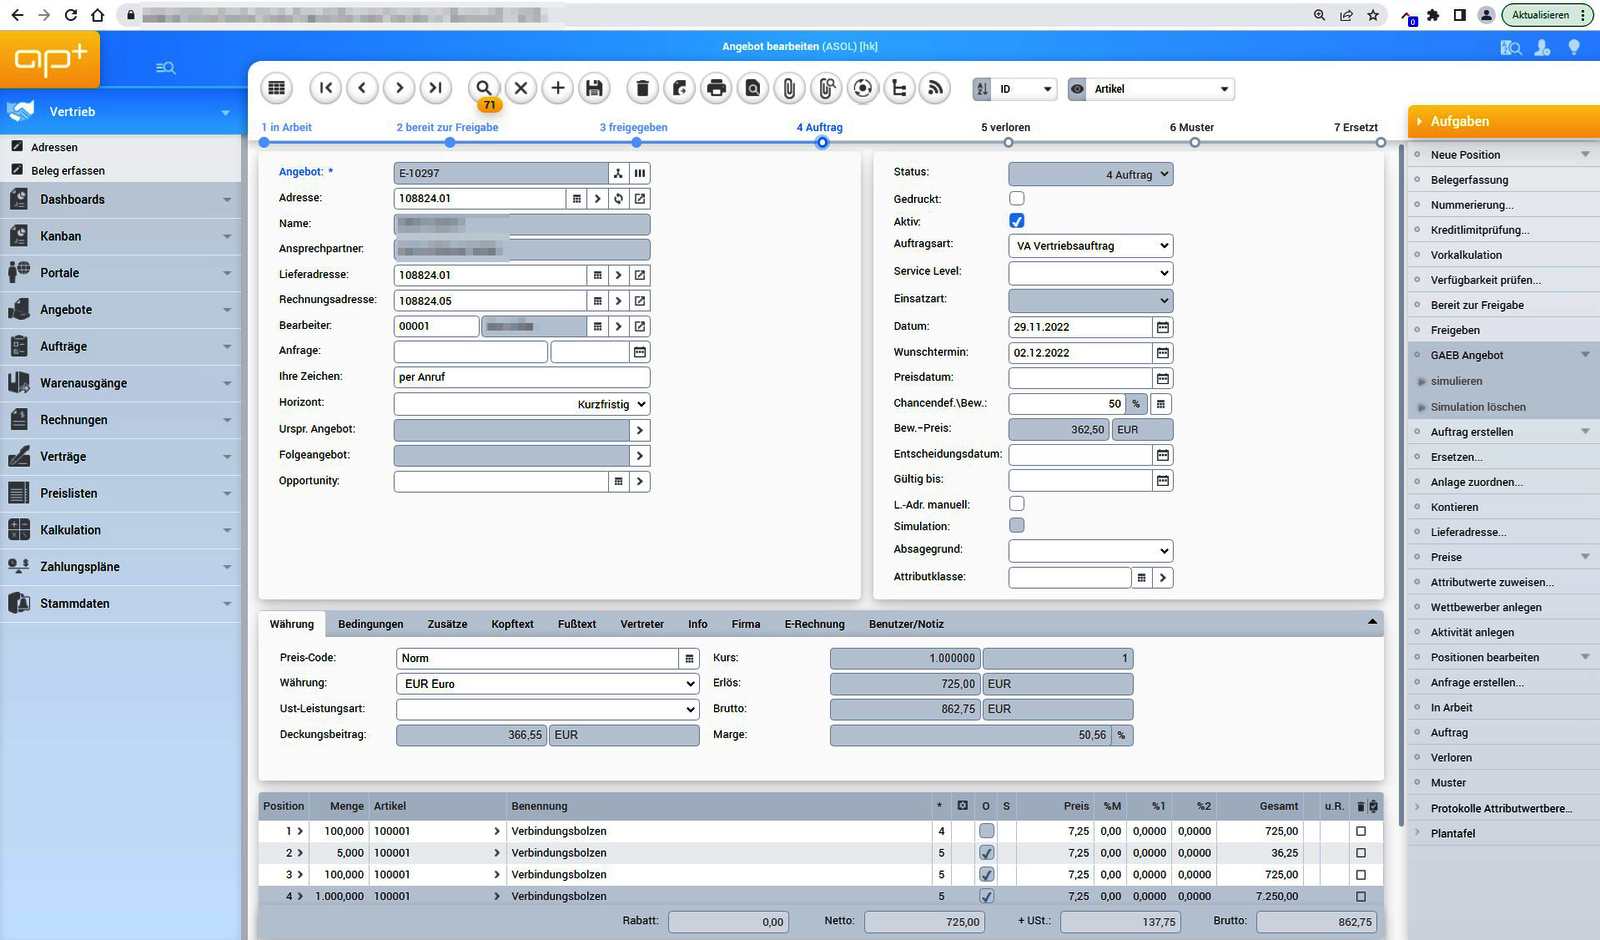Enable the Gedruckt checkbox

[x=1016, y=198]
